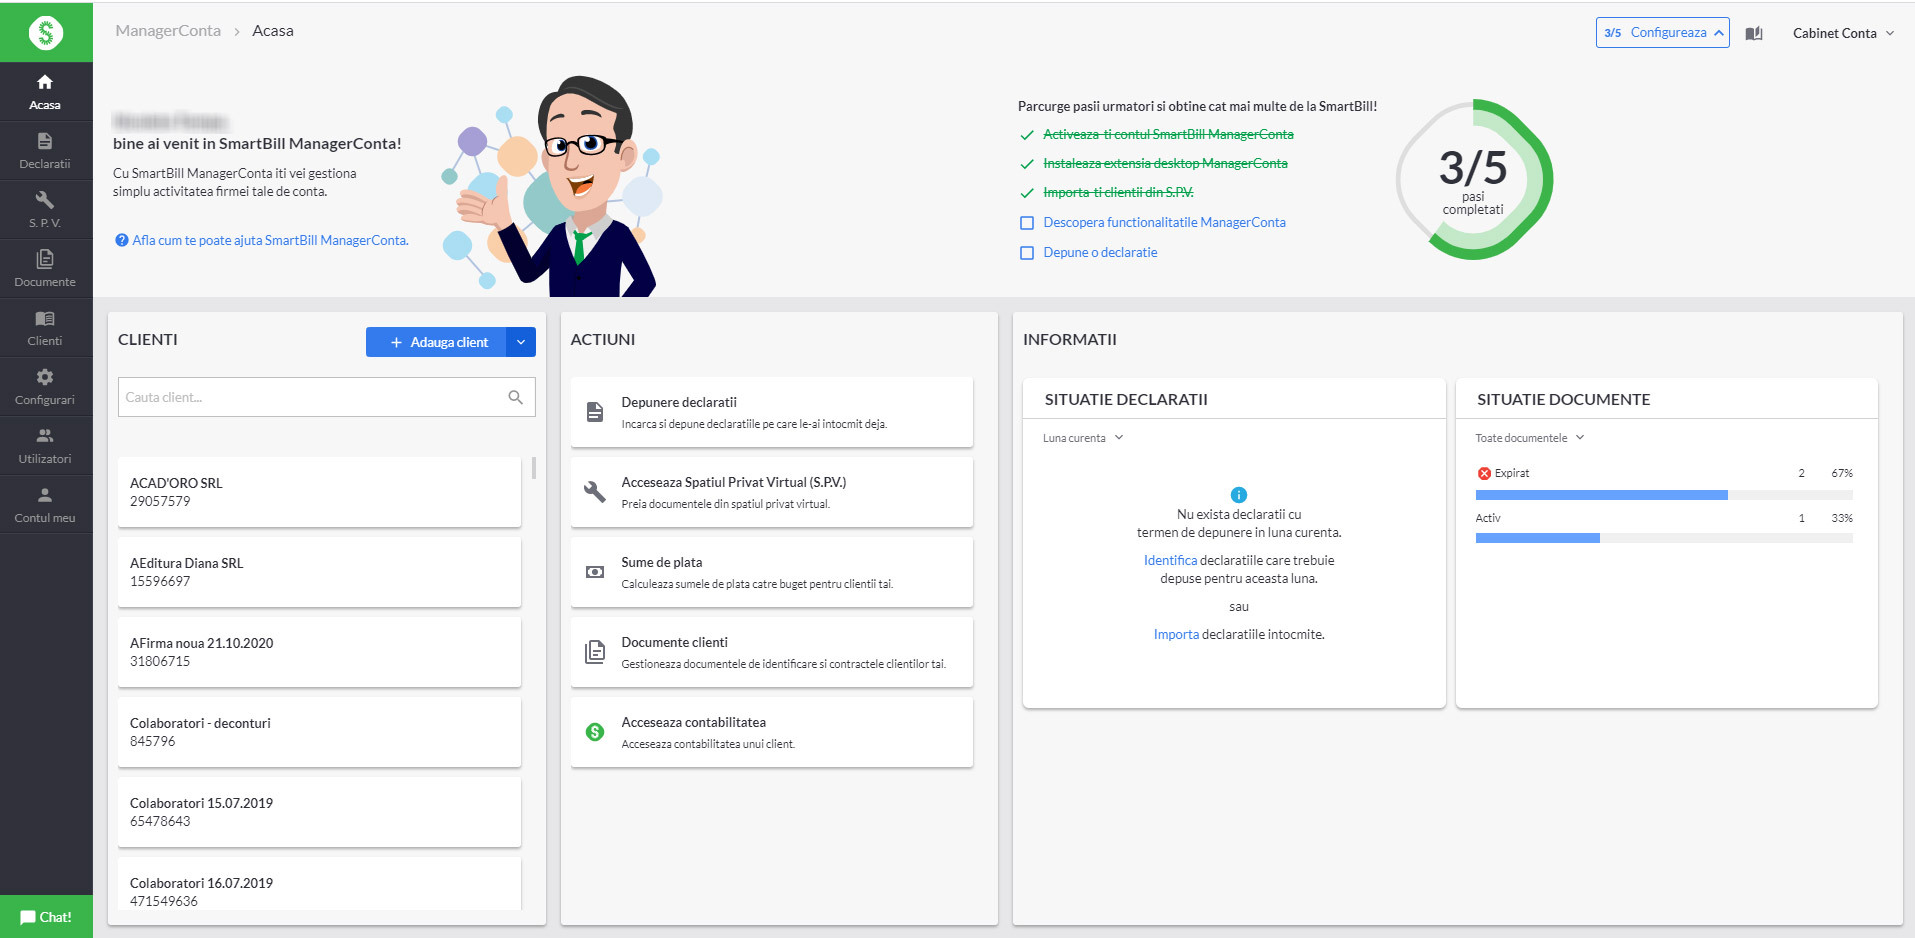Go to Documente in the sidebar
The height and width of the screenshot is (938, 1915).
45,269
